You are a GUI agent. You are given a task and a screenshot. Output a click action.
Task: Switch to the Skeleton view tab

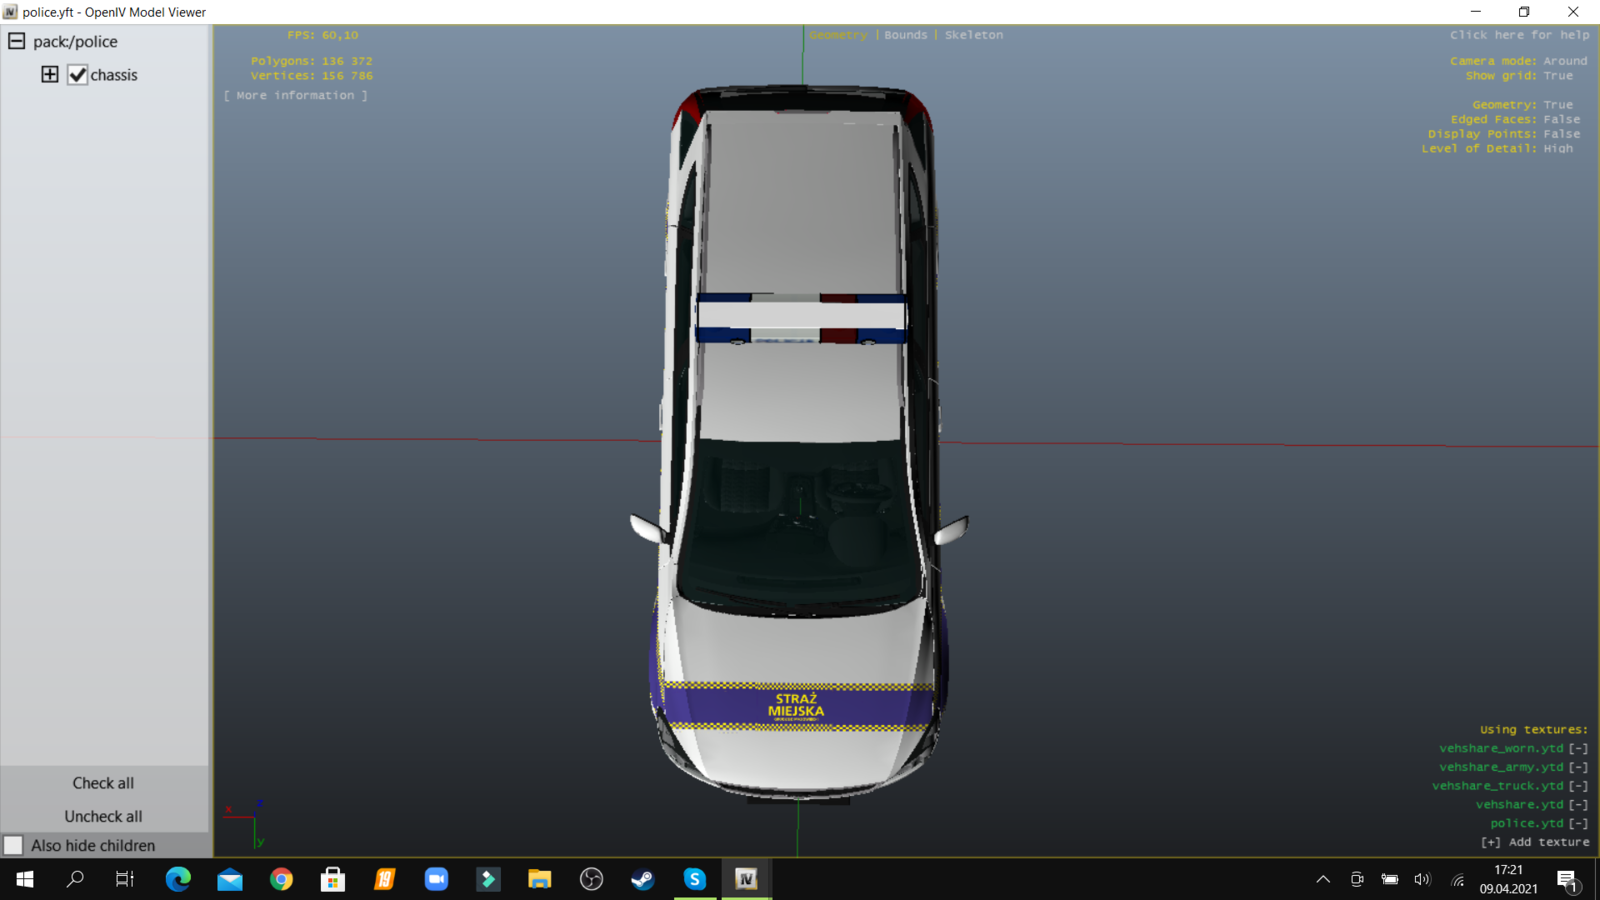tap(973, 35)
